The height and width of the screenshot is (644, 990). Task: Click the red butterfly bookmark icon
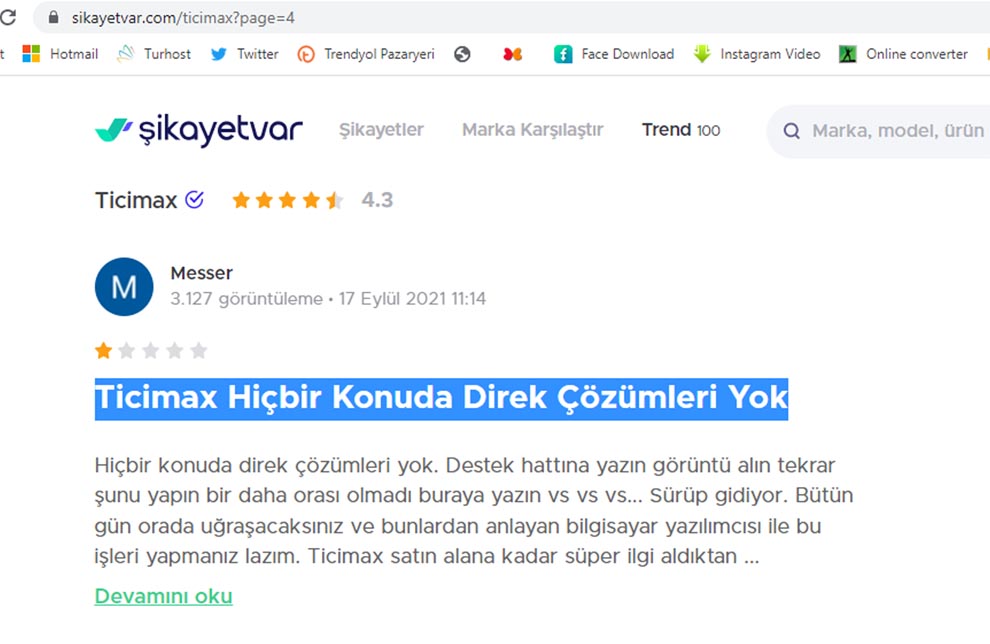[x=513, y=54]
